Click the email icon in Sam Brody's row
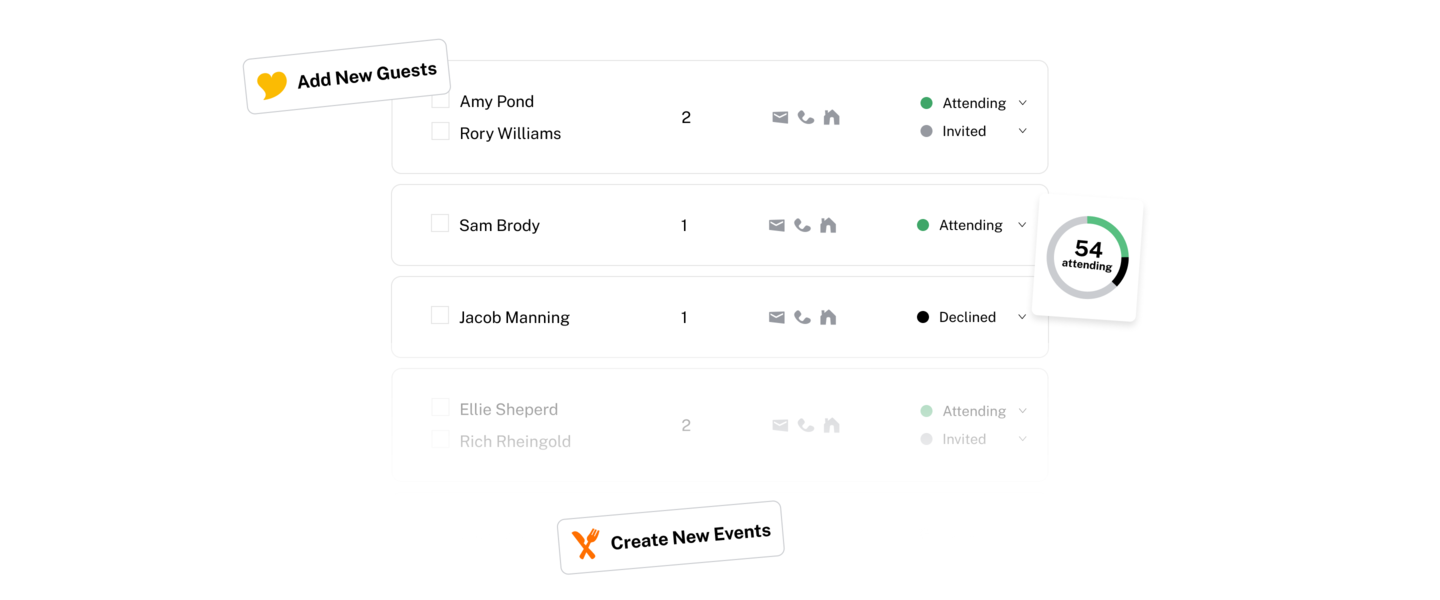The image size is (1440, 600). point(776,225)
